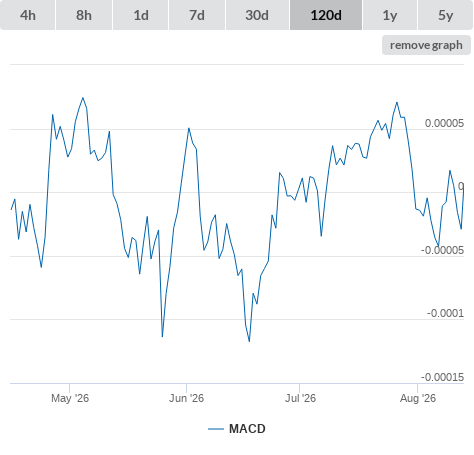The width and height of the screenshot is (474, 455).
Task: Select the Aug '26 date label
Action: [x=418, y=398]
